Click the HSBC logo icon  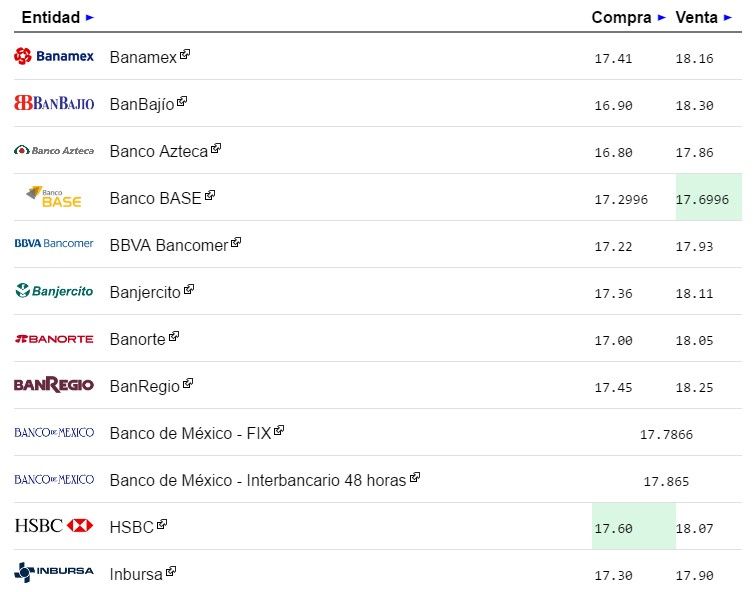(54, 525)
